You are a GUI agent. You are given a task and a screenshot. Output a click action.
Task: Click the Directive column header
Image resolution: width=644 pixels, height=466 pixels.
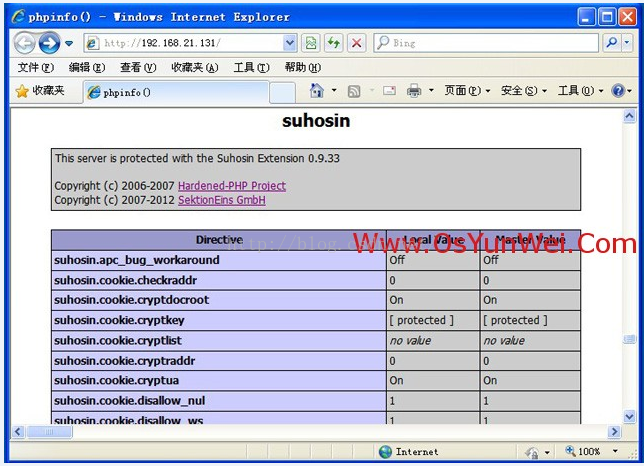pos(219,240)
